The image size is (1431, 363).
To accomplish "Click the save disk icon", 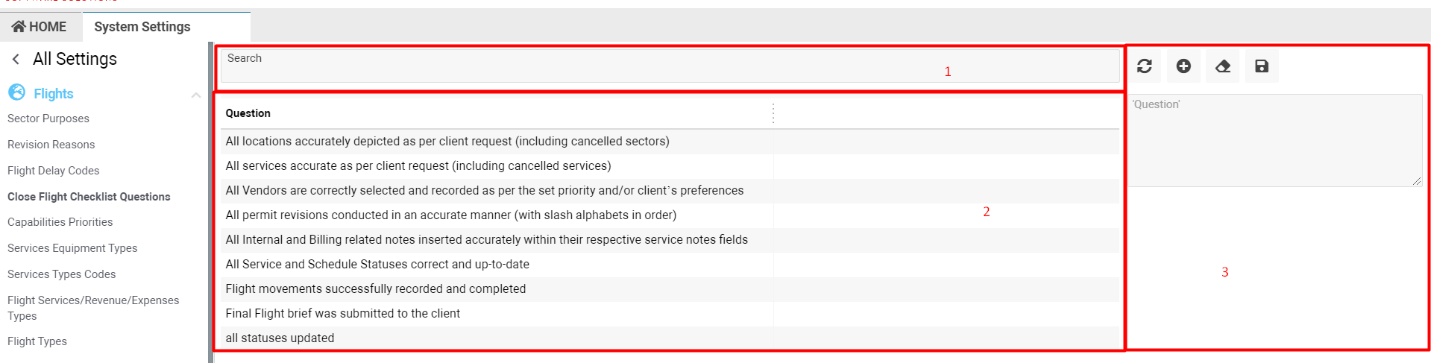I will (1262, 66).
